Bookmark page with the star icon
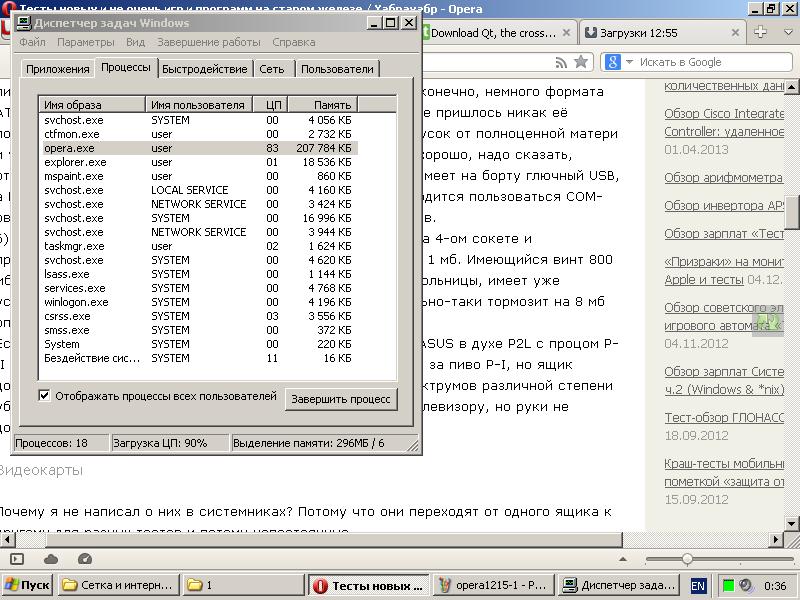This screenshot has width=800, height=600. point(581,62)
